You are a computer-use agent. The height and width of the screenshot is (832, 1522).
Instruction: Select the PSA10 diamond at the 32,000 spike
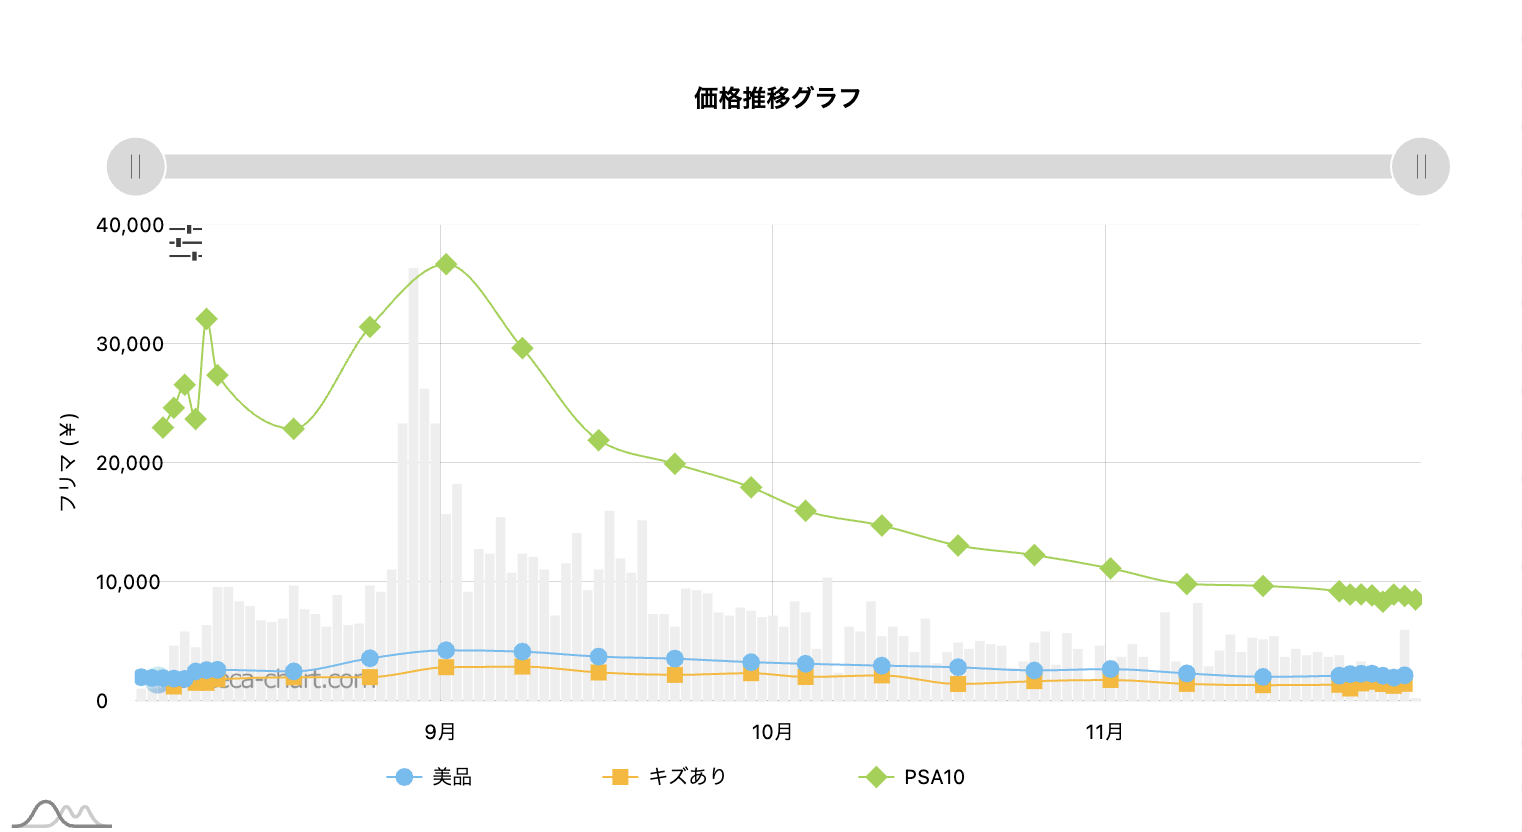coord(206,319)
